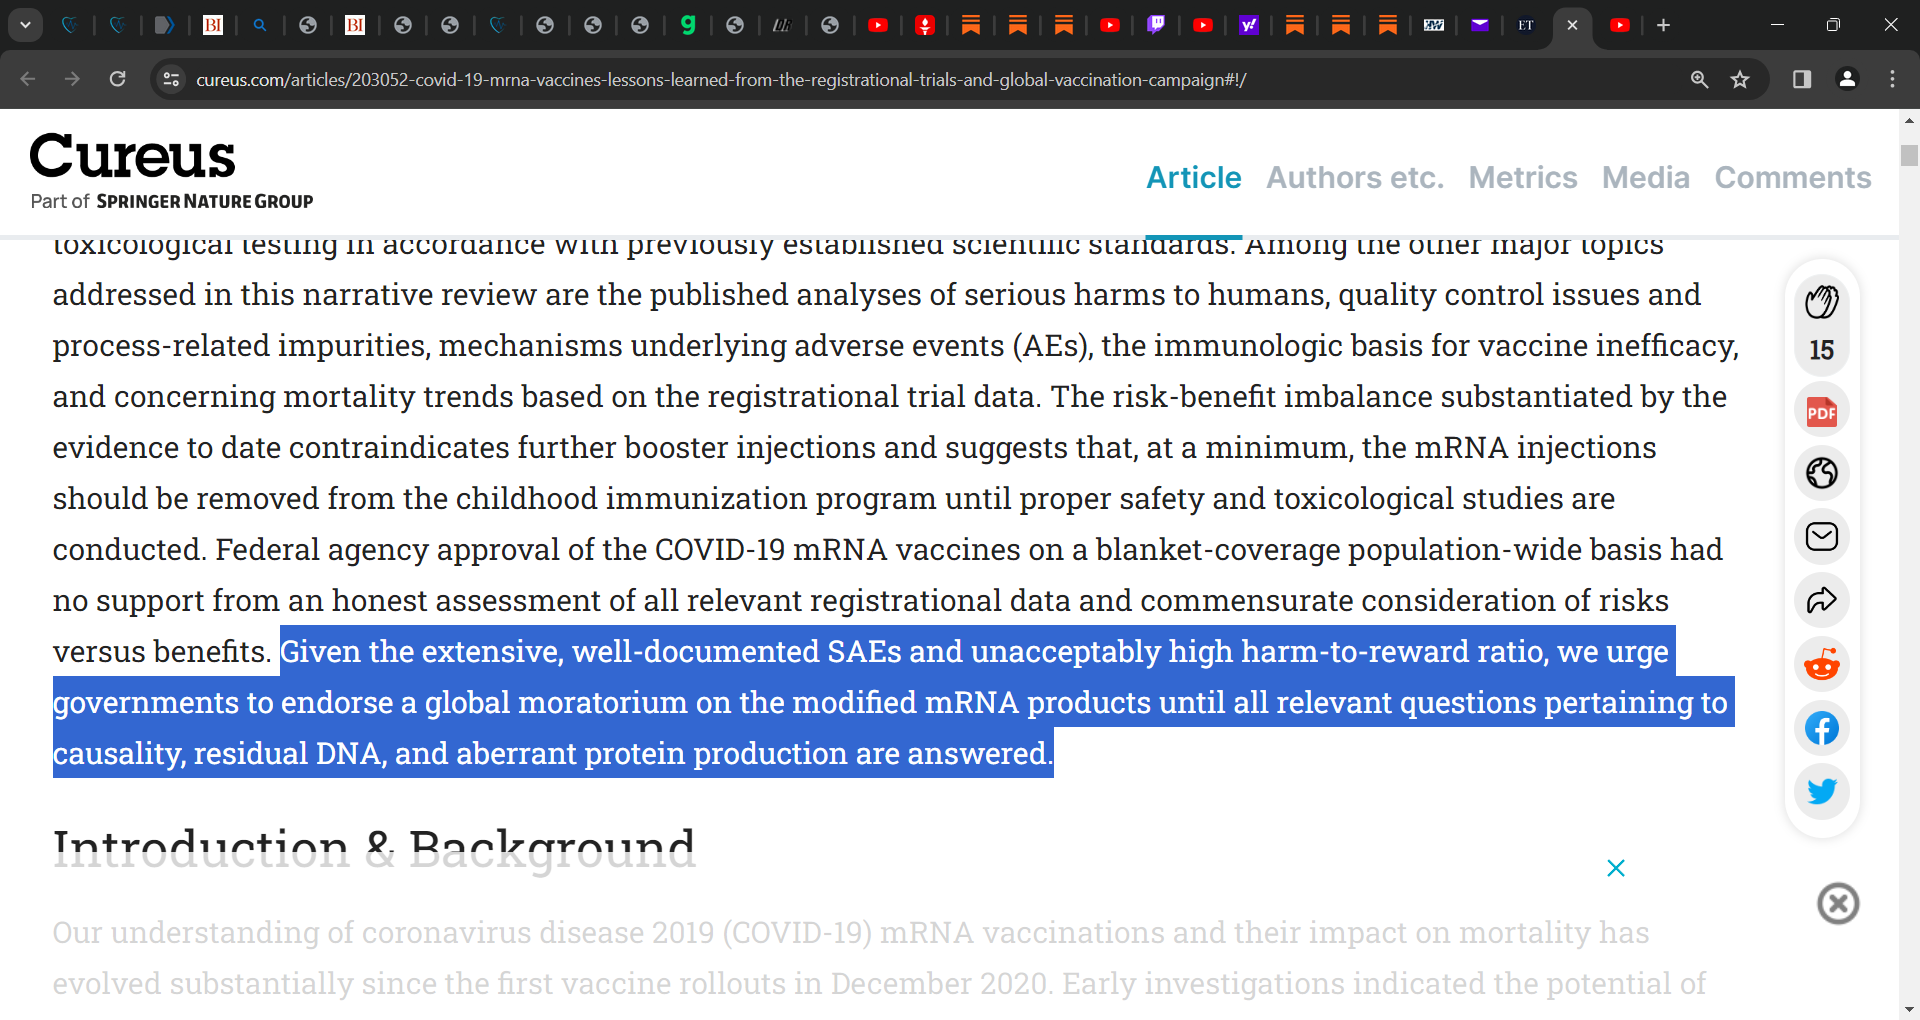Click the Cureus logo

(133, 156)
